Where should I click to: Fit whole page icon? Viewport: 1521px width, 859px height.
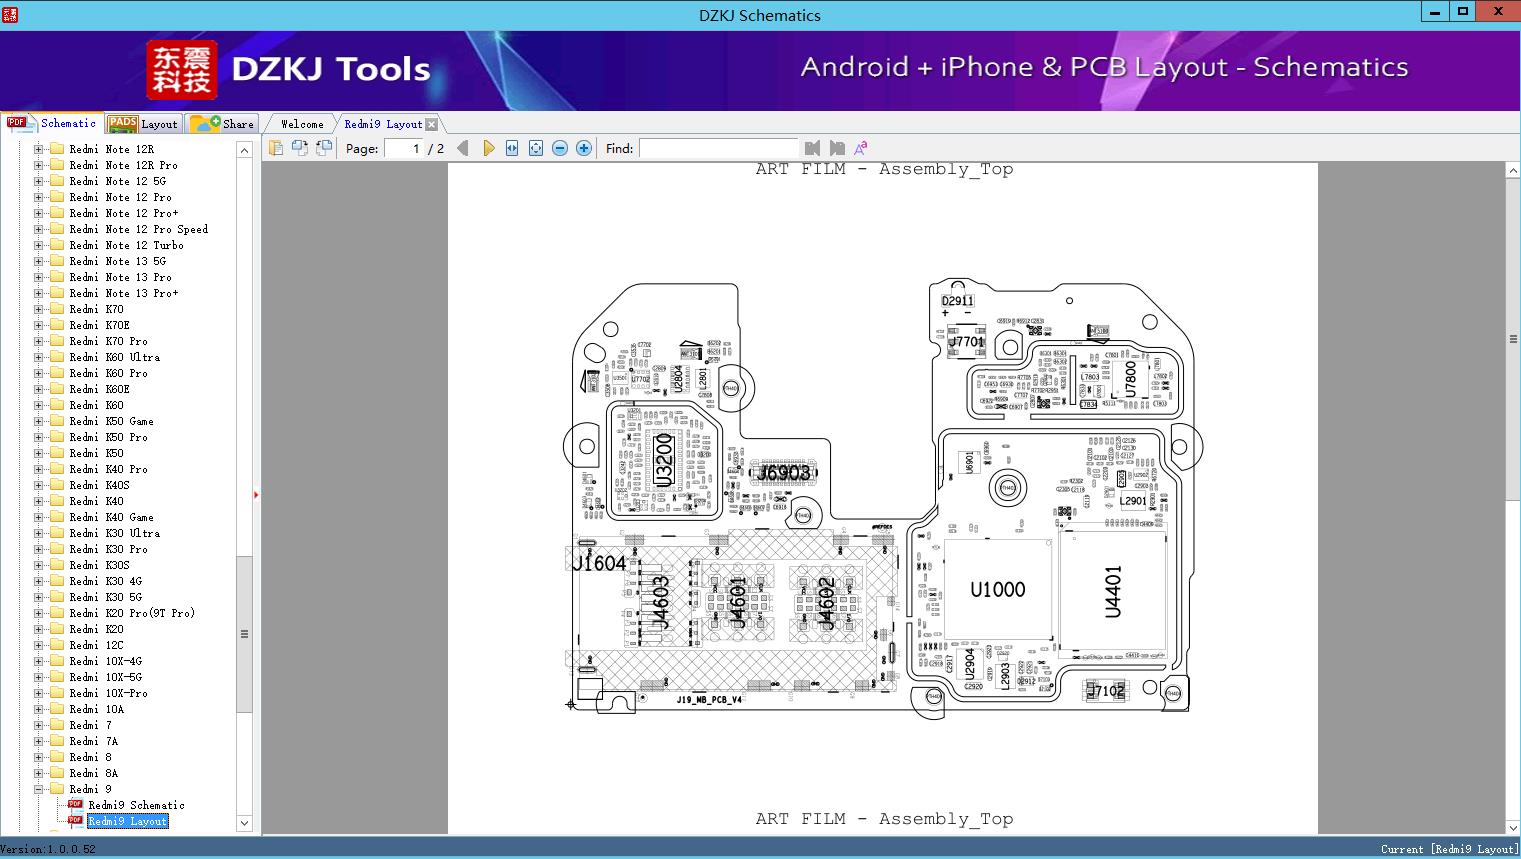coord(536,148)
